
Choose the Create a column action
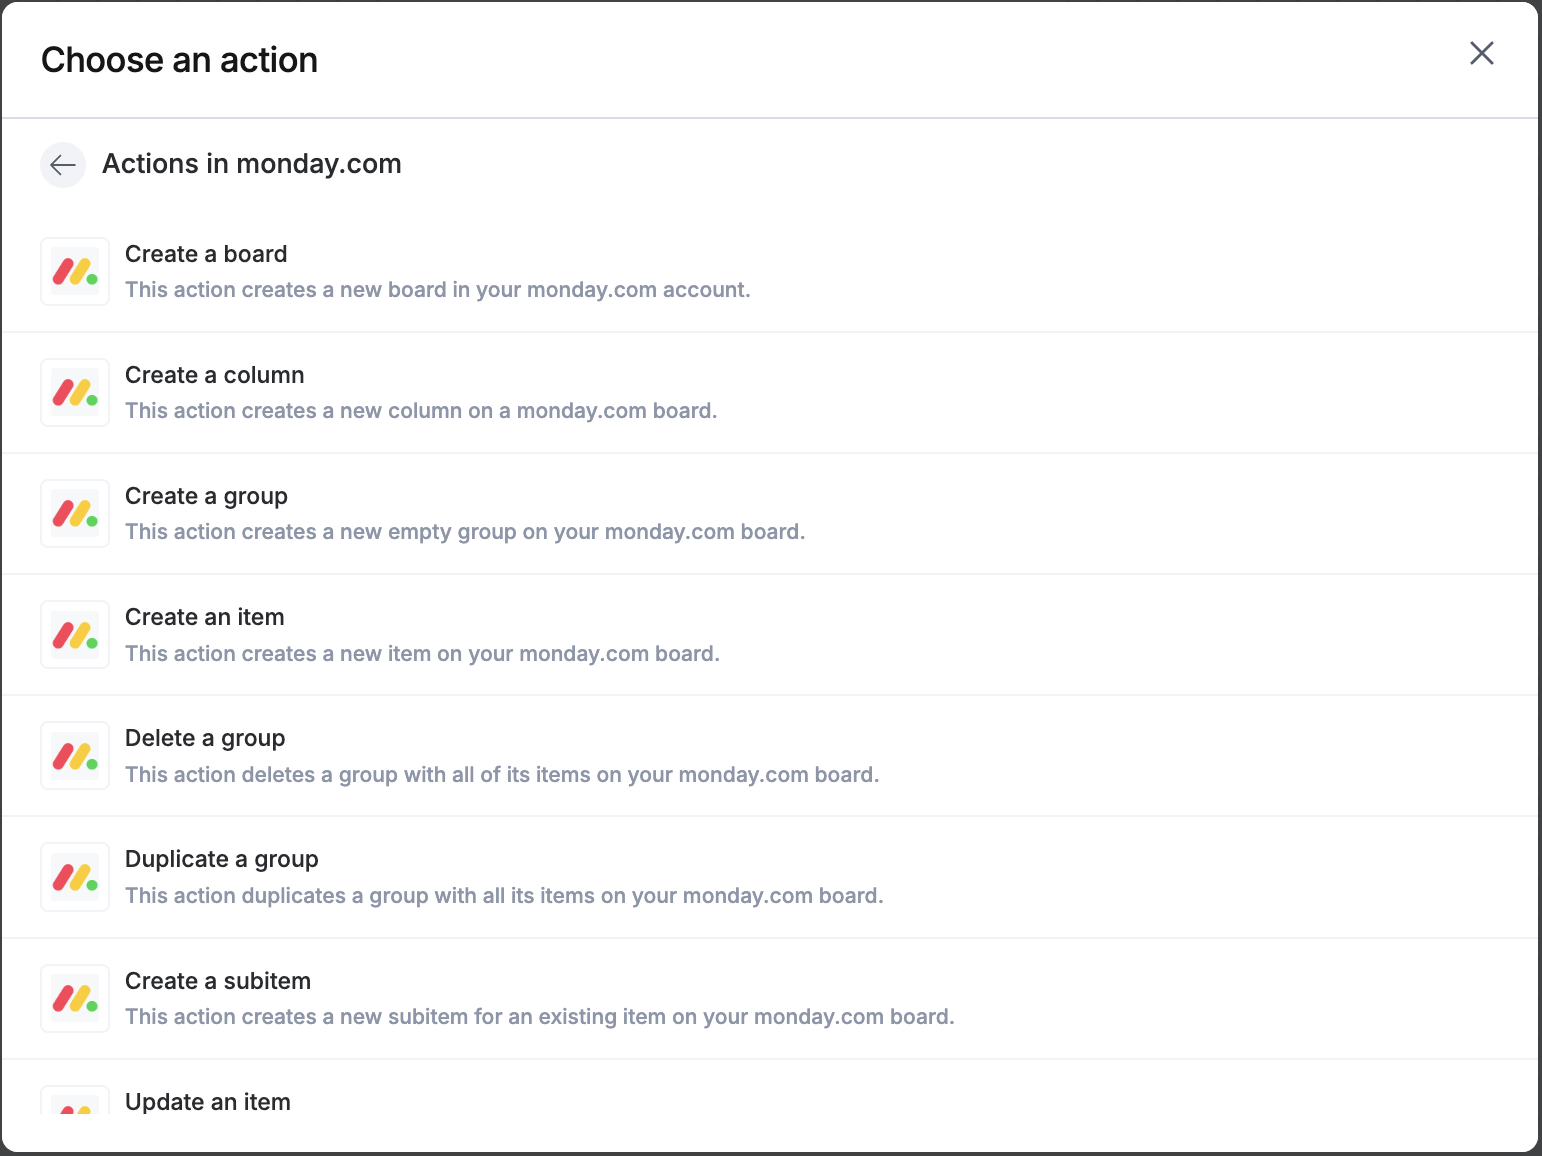pyautogui.click(x=770, y=392)
